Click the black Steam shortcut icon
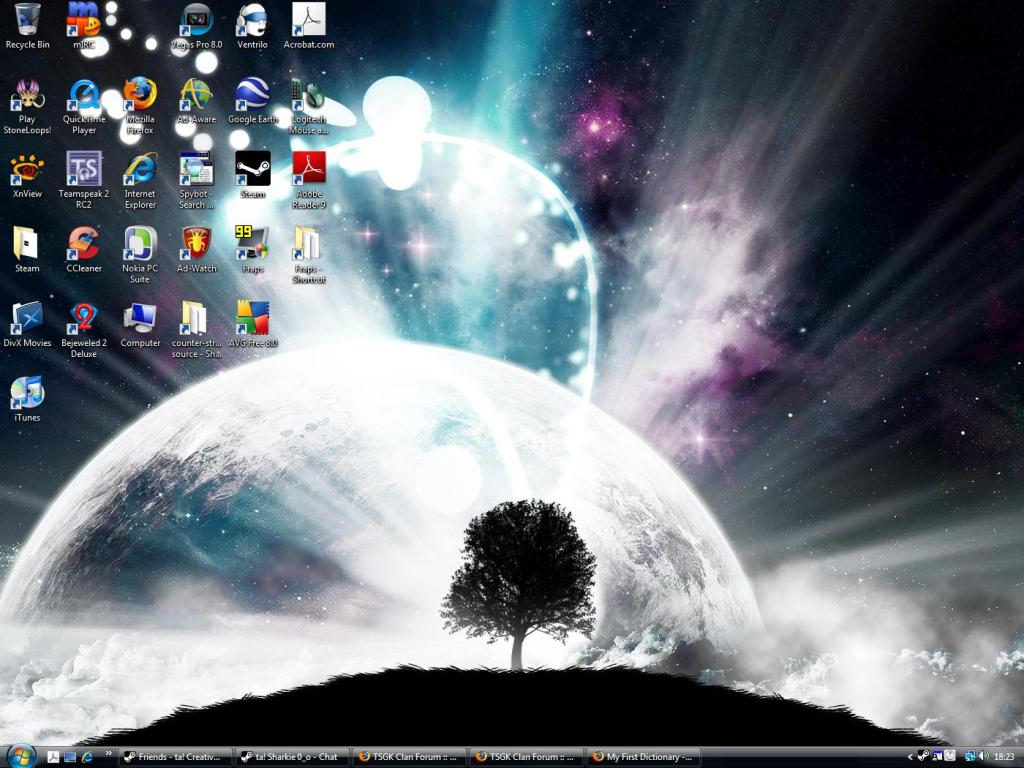 pyautogui.click(x=252, y=168)
